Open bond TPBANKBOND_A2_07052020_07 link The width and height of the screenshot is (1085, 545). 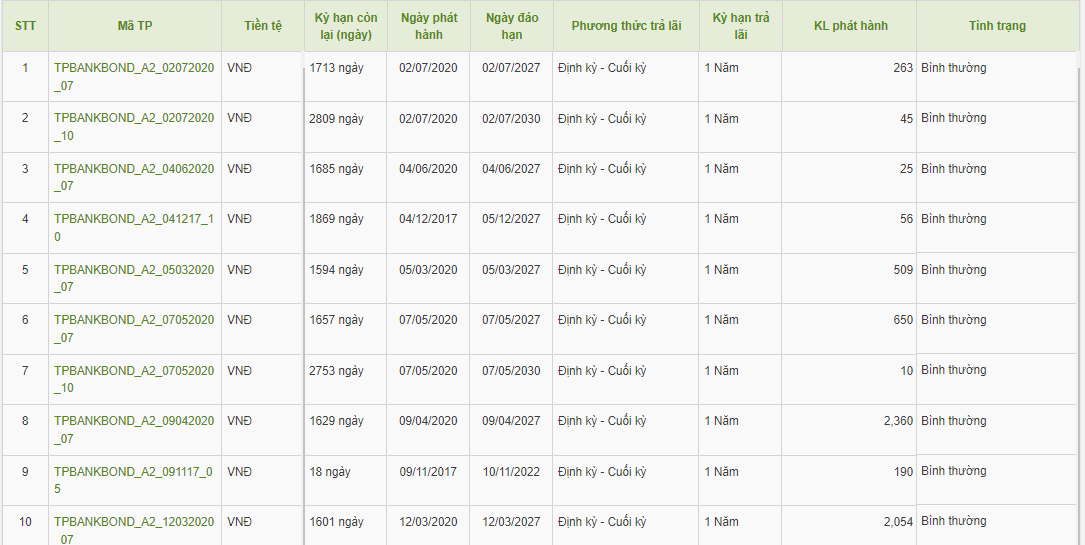[x=134, y=320]
